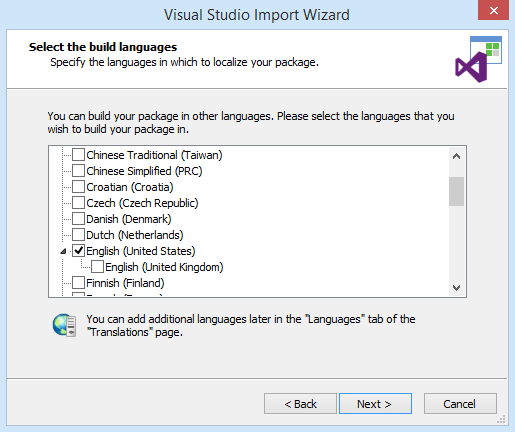The image size is (515, 432).
Task: Select the Croatian (Croatia) label
Action: (130, 187)
